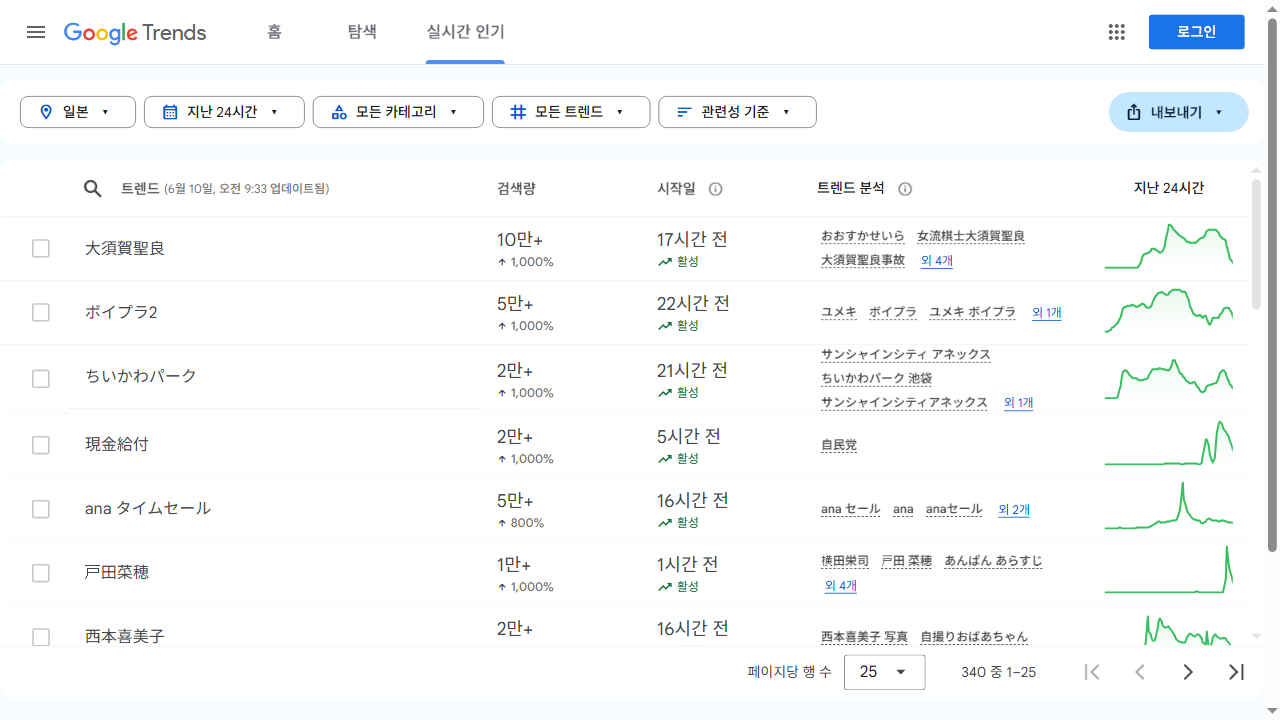Click the trend chart for ボイプラ2
Image resolution: width=1280 pixels, height=720 pixels.
coord(1169,311)
